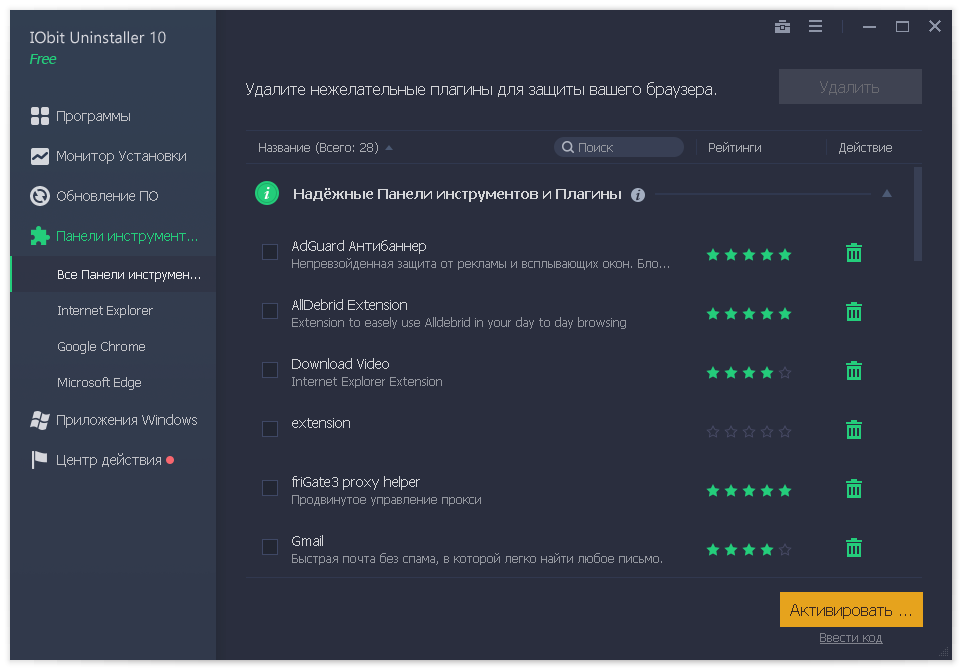Click the Действие column header
The height and width of the screenshot is (670, 962).
click(x=865, y=148)
